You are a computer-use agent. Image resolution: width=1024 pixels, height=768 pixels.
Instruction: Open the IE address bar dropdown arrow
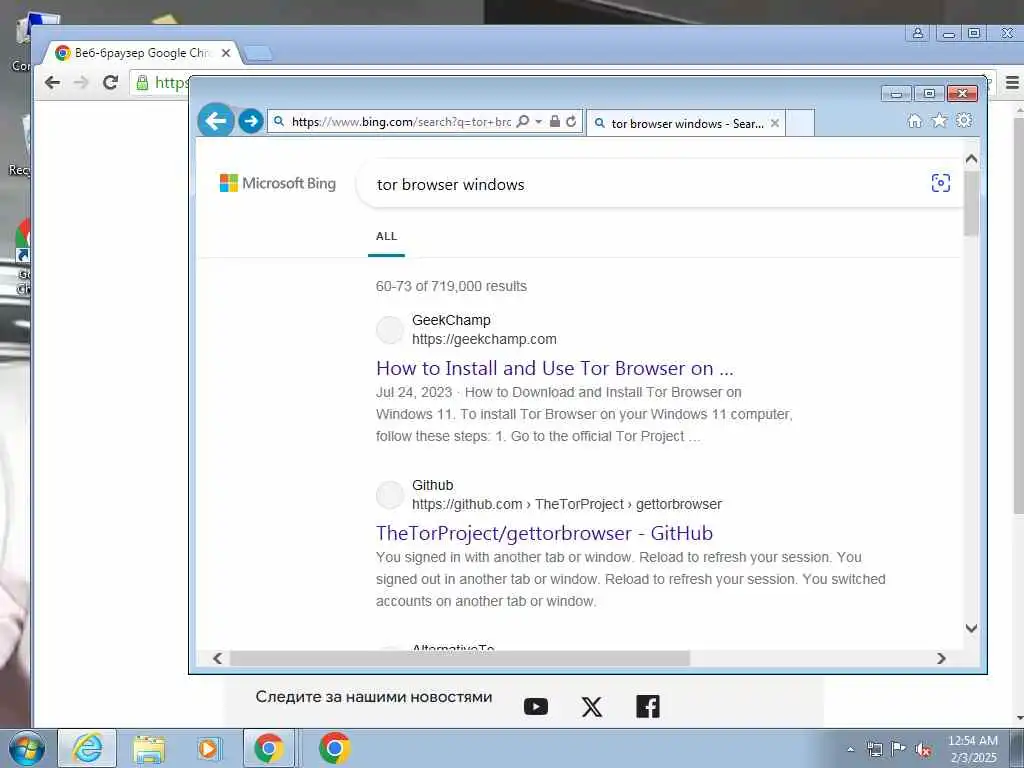(x=538, y=121)
